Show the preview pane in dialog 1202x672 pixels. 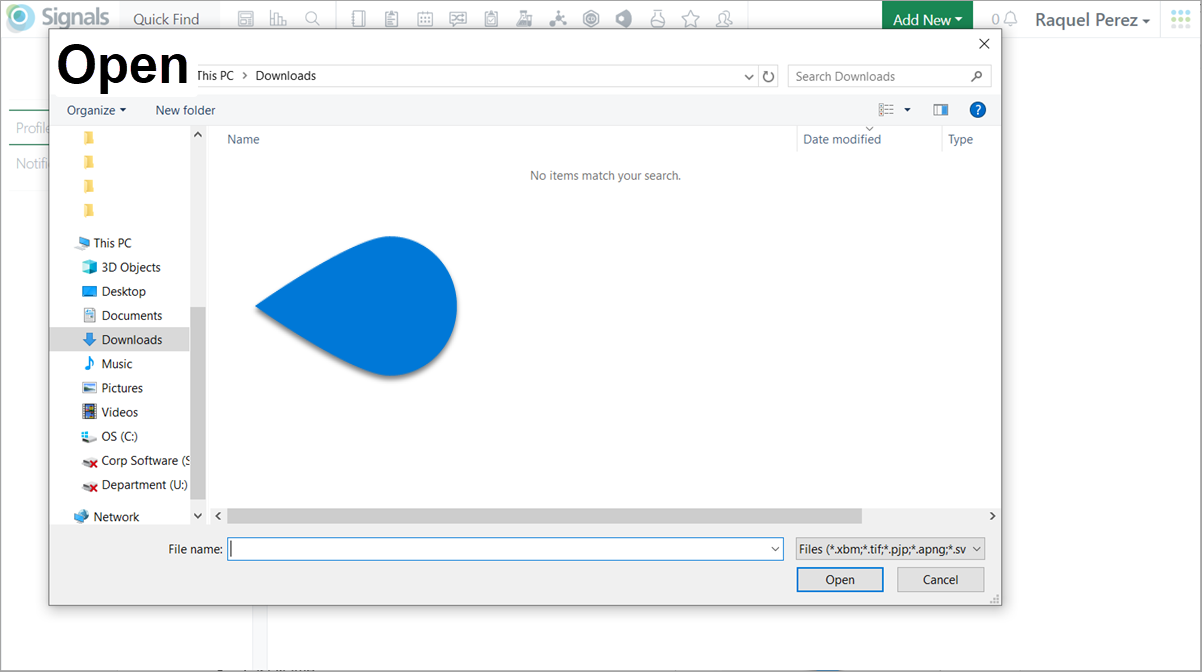point(940,110)
